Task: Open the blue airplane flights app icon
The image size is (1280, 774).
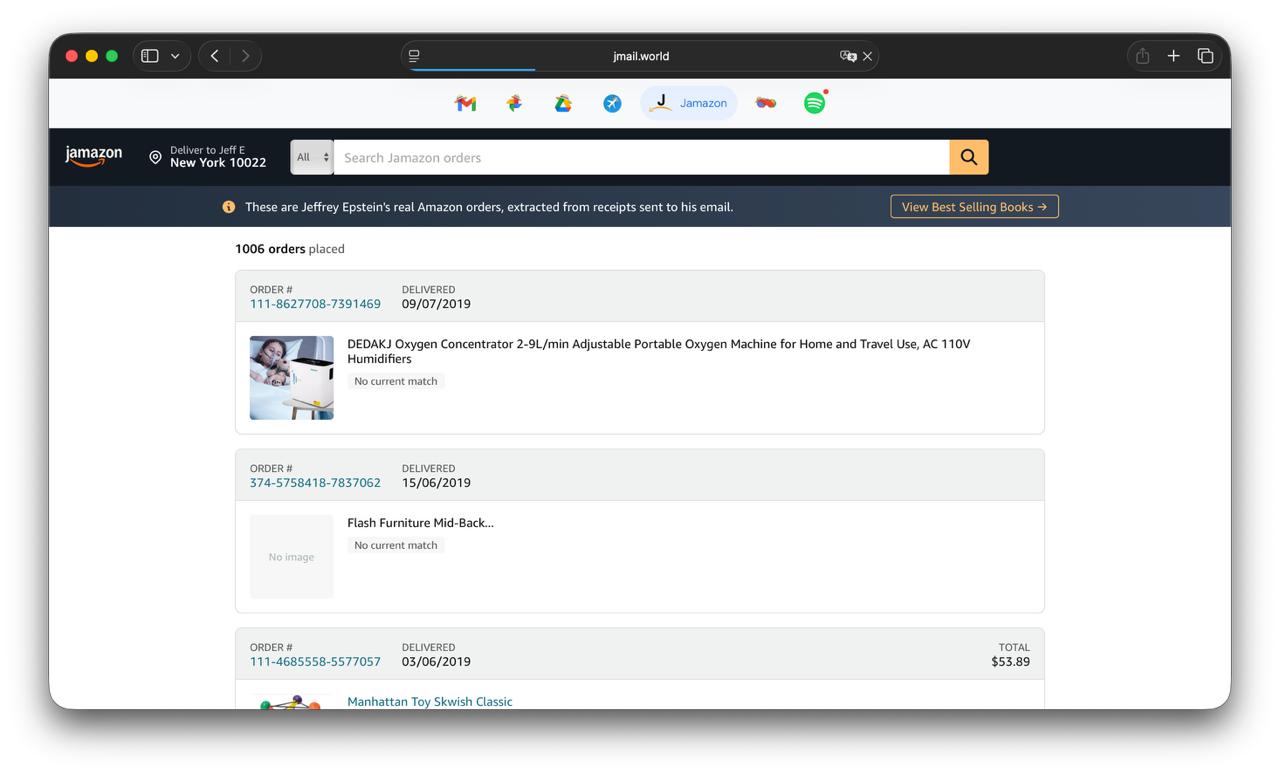Action: coord(612,103)
